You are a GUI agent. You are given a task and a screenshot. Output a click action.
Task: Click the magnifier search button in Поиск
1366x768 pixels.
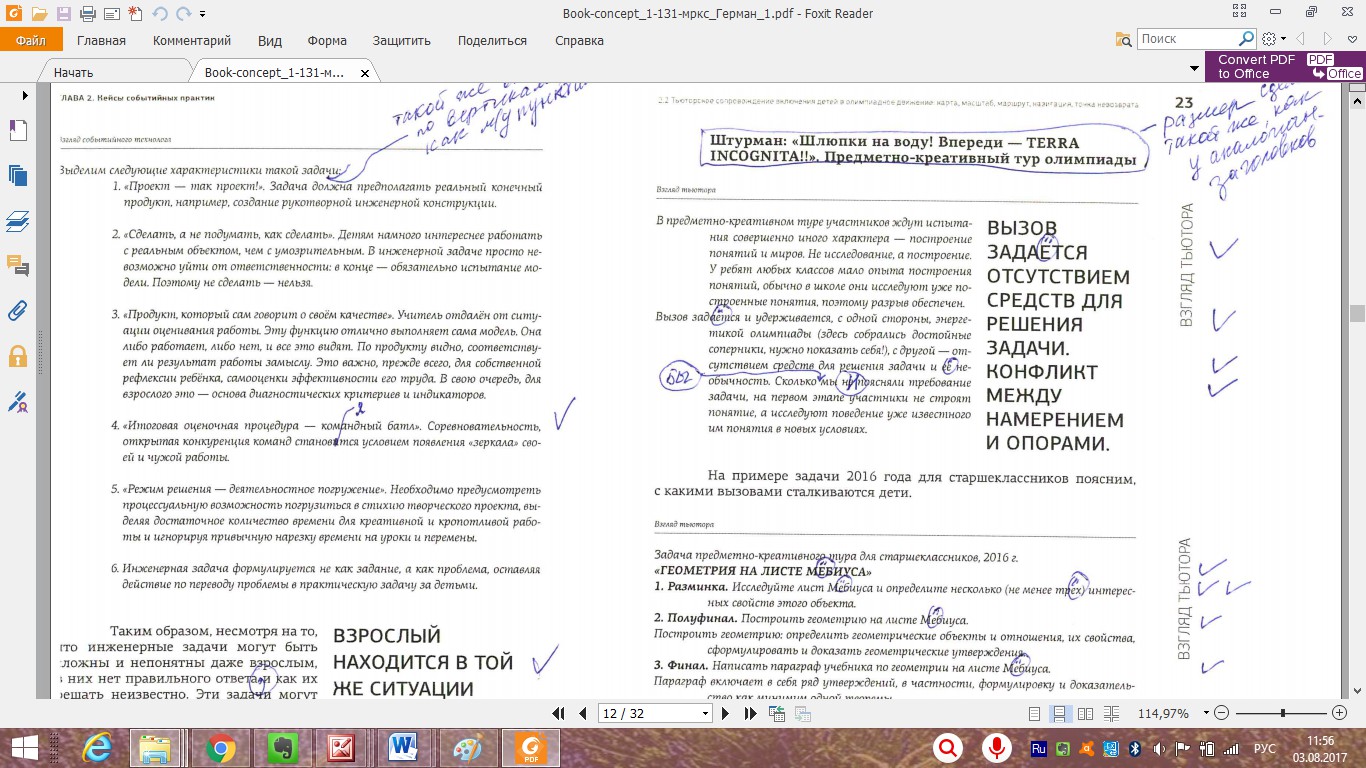pos(1247,39)
